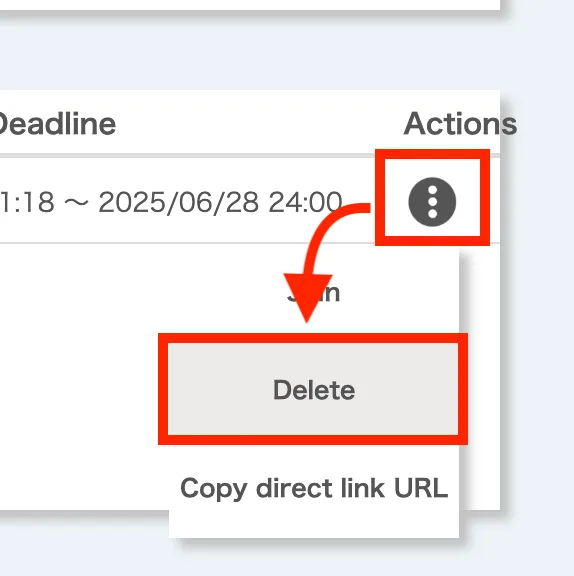Click the Deadline column header
The width and height of the screenshot is (574, 576).
(x=56, y=124)
